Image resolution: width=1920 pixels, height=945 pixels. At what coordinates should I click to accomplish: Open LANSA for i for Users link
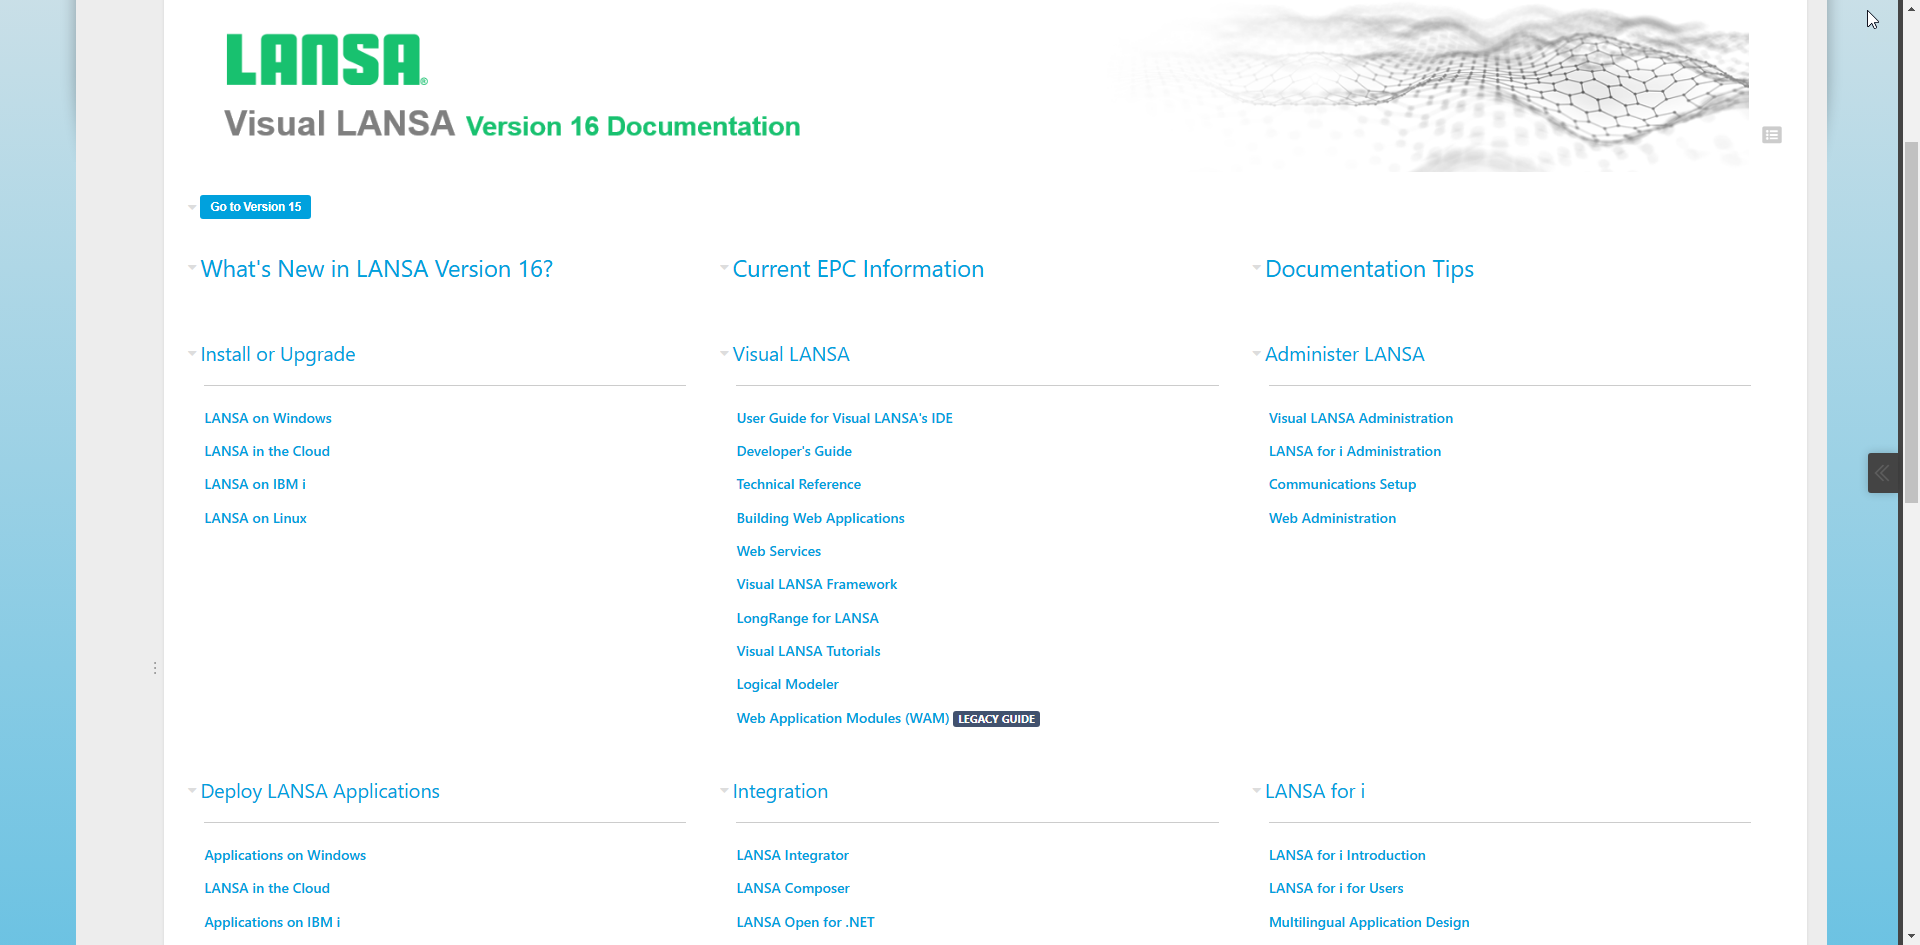[1336, 888]
